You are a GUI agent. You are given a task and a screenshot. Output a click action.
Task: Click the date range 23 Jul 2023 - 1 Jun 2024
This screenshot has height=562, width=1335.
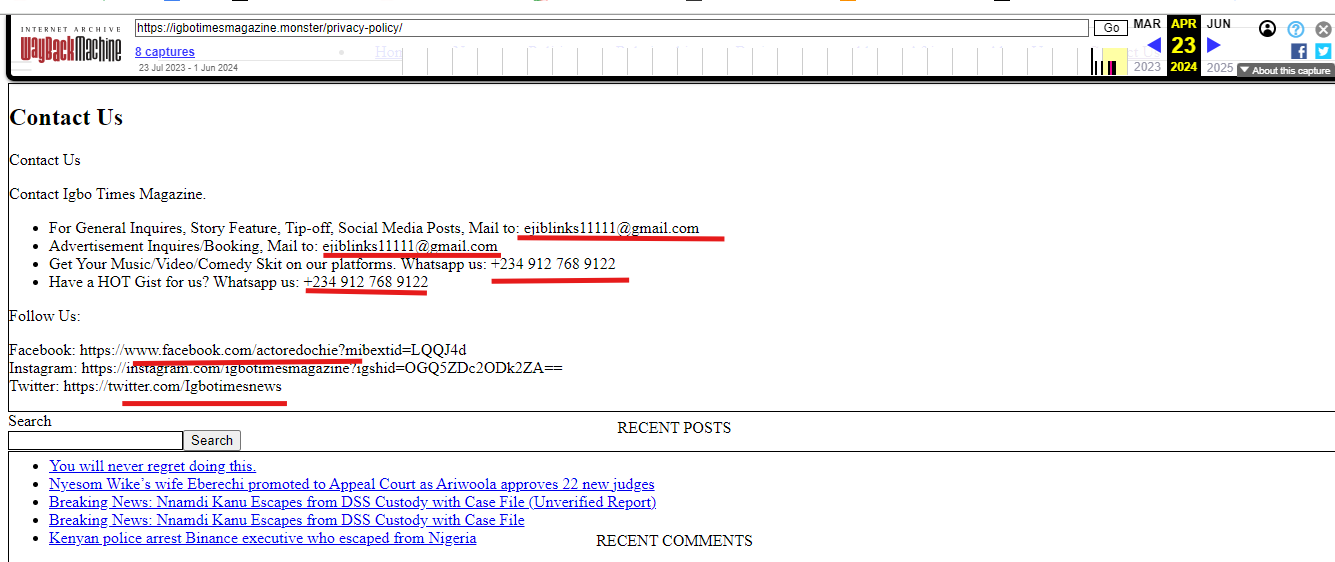(x=188, y=68)
